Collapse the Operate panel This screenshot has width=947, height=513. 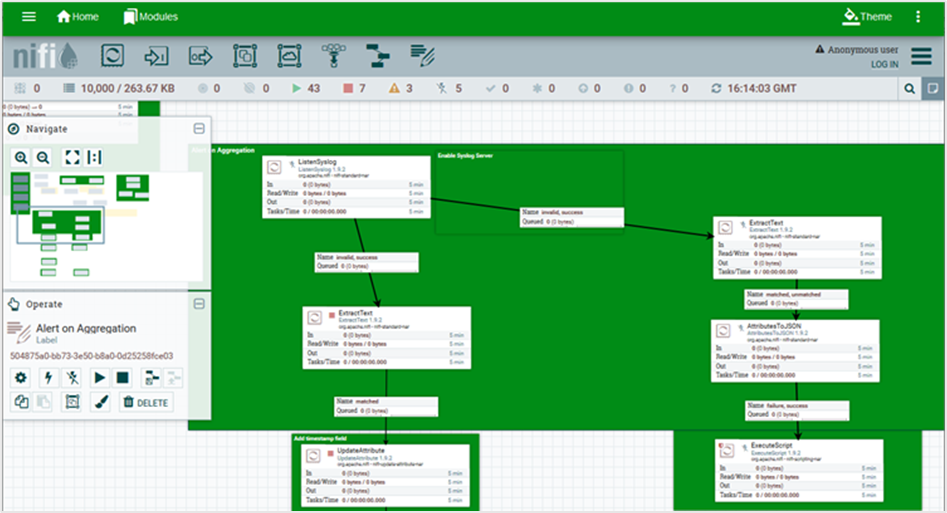click(199, 304)
